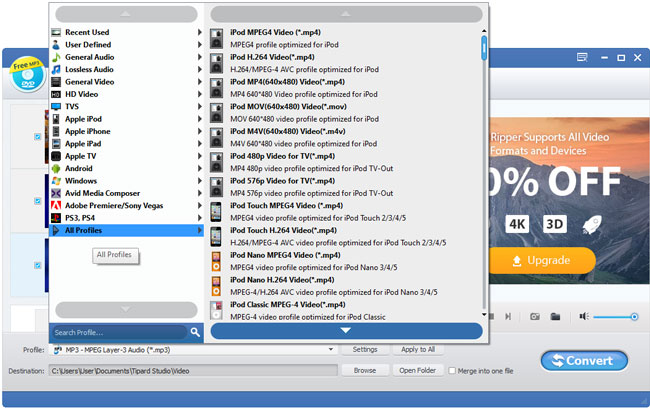This screenshot has width=650, height=409.
Task: Select the General Video category
Action: (x=126, y=82)
